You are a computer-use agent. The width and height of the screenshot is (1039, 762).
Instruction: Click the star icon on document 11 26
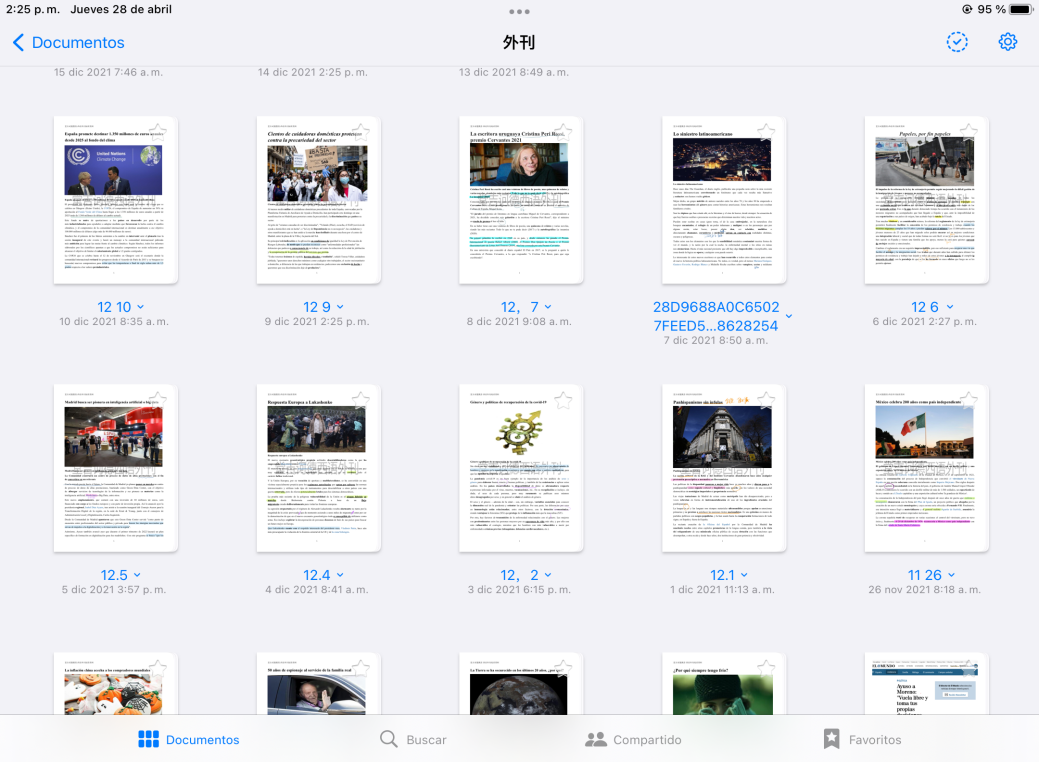click(968, 401)
